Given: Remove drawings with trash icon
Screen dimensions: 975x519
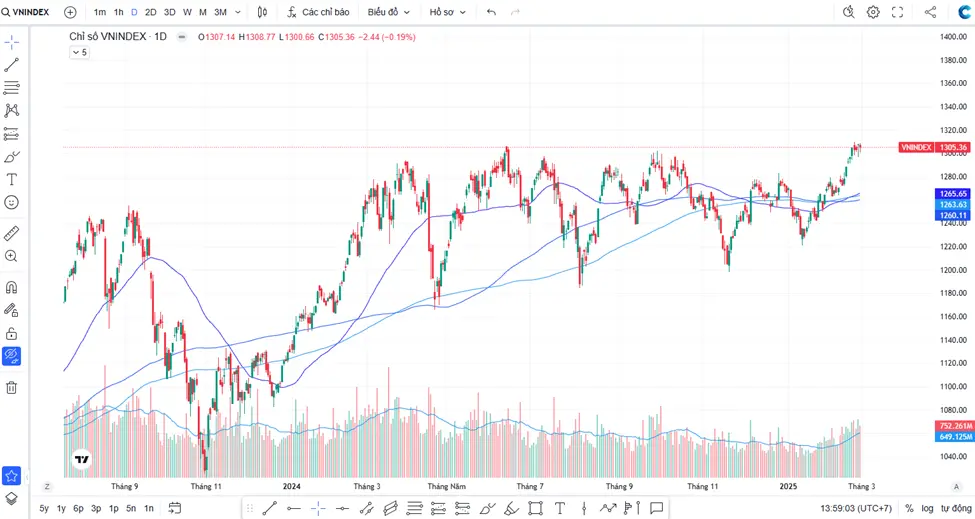Looking at the screenshot, I should 11,388.
